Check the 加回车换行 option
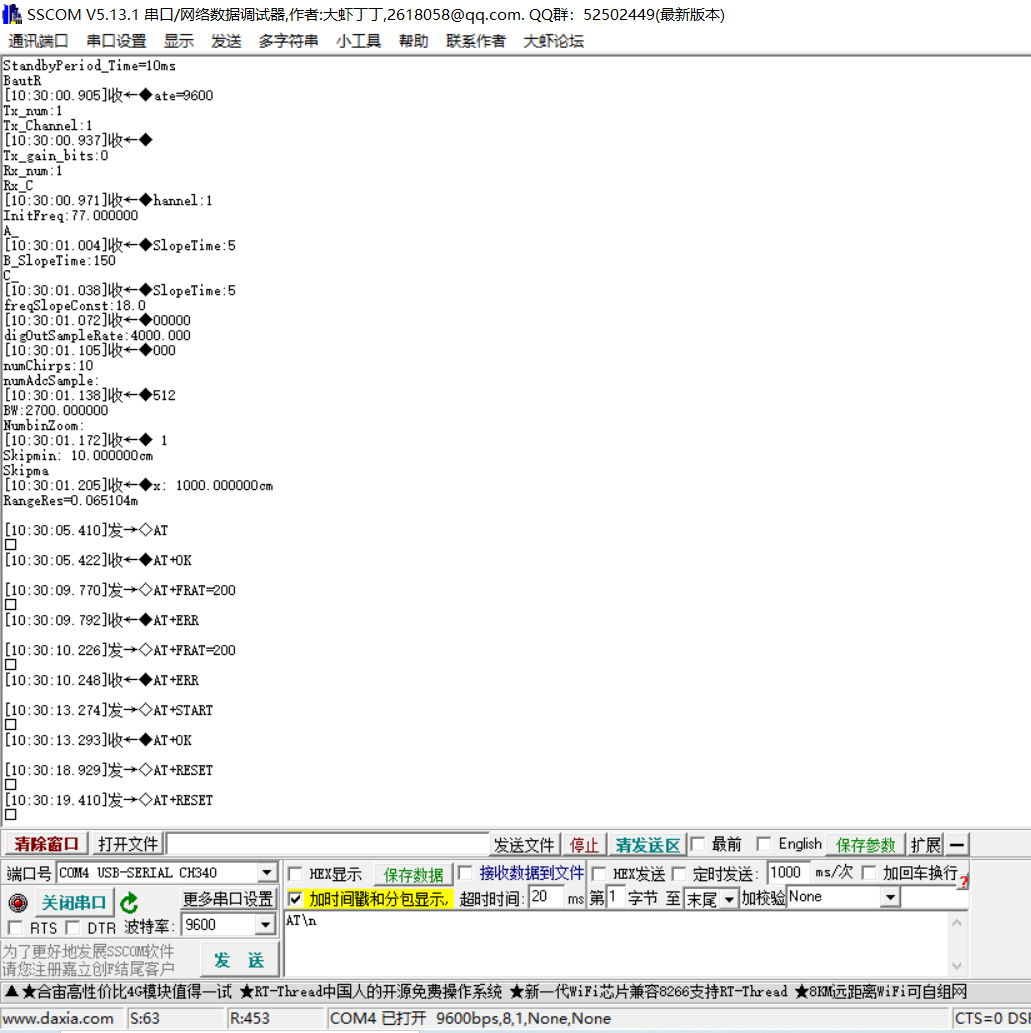Image resolution: width=1031 pixels, height=1033 pixels. point(869,873)
